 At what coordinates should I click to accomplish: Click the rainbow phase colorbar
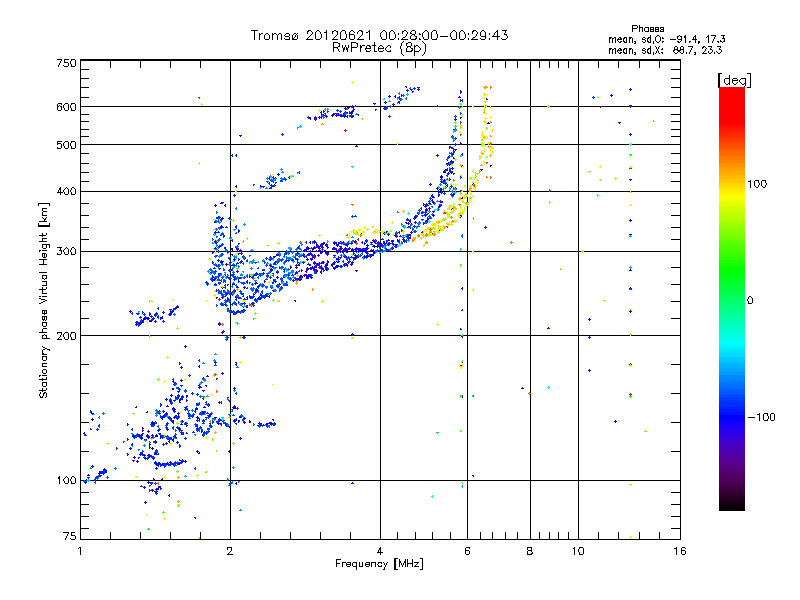[x=732, y=298]
